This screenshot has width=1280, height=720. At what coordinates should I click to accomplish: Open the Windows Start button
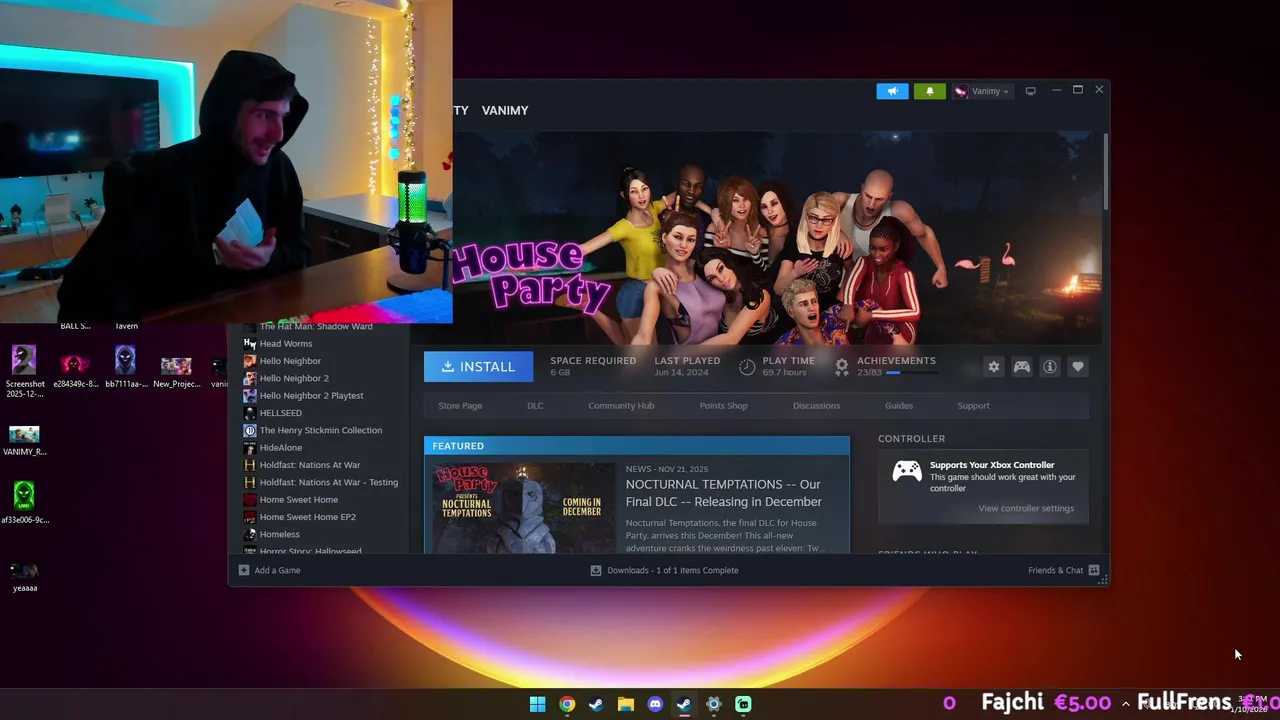click(537, 704)
